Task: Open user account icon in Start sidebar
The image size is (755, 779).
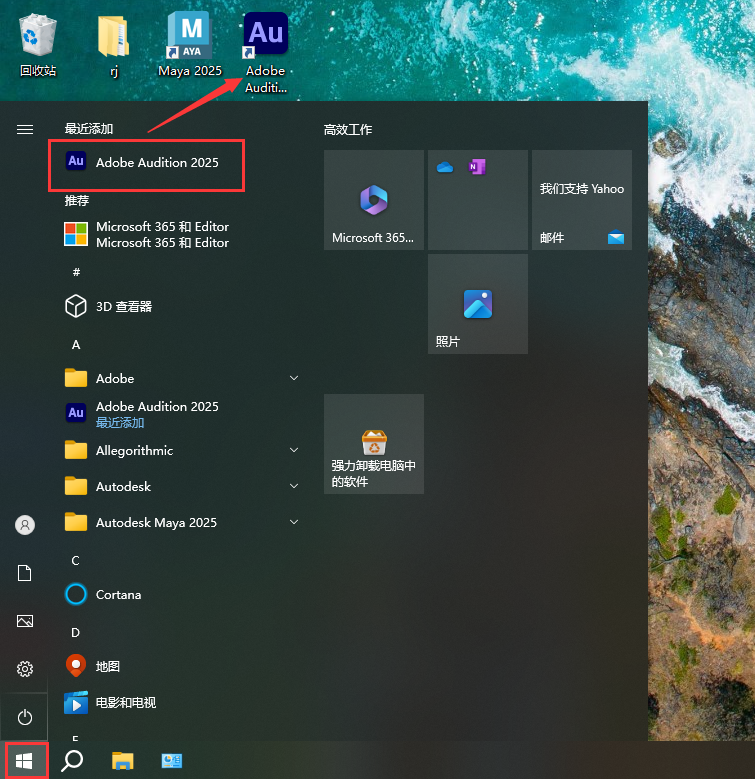Action: [25, 525]
